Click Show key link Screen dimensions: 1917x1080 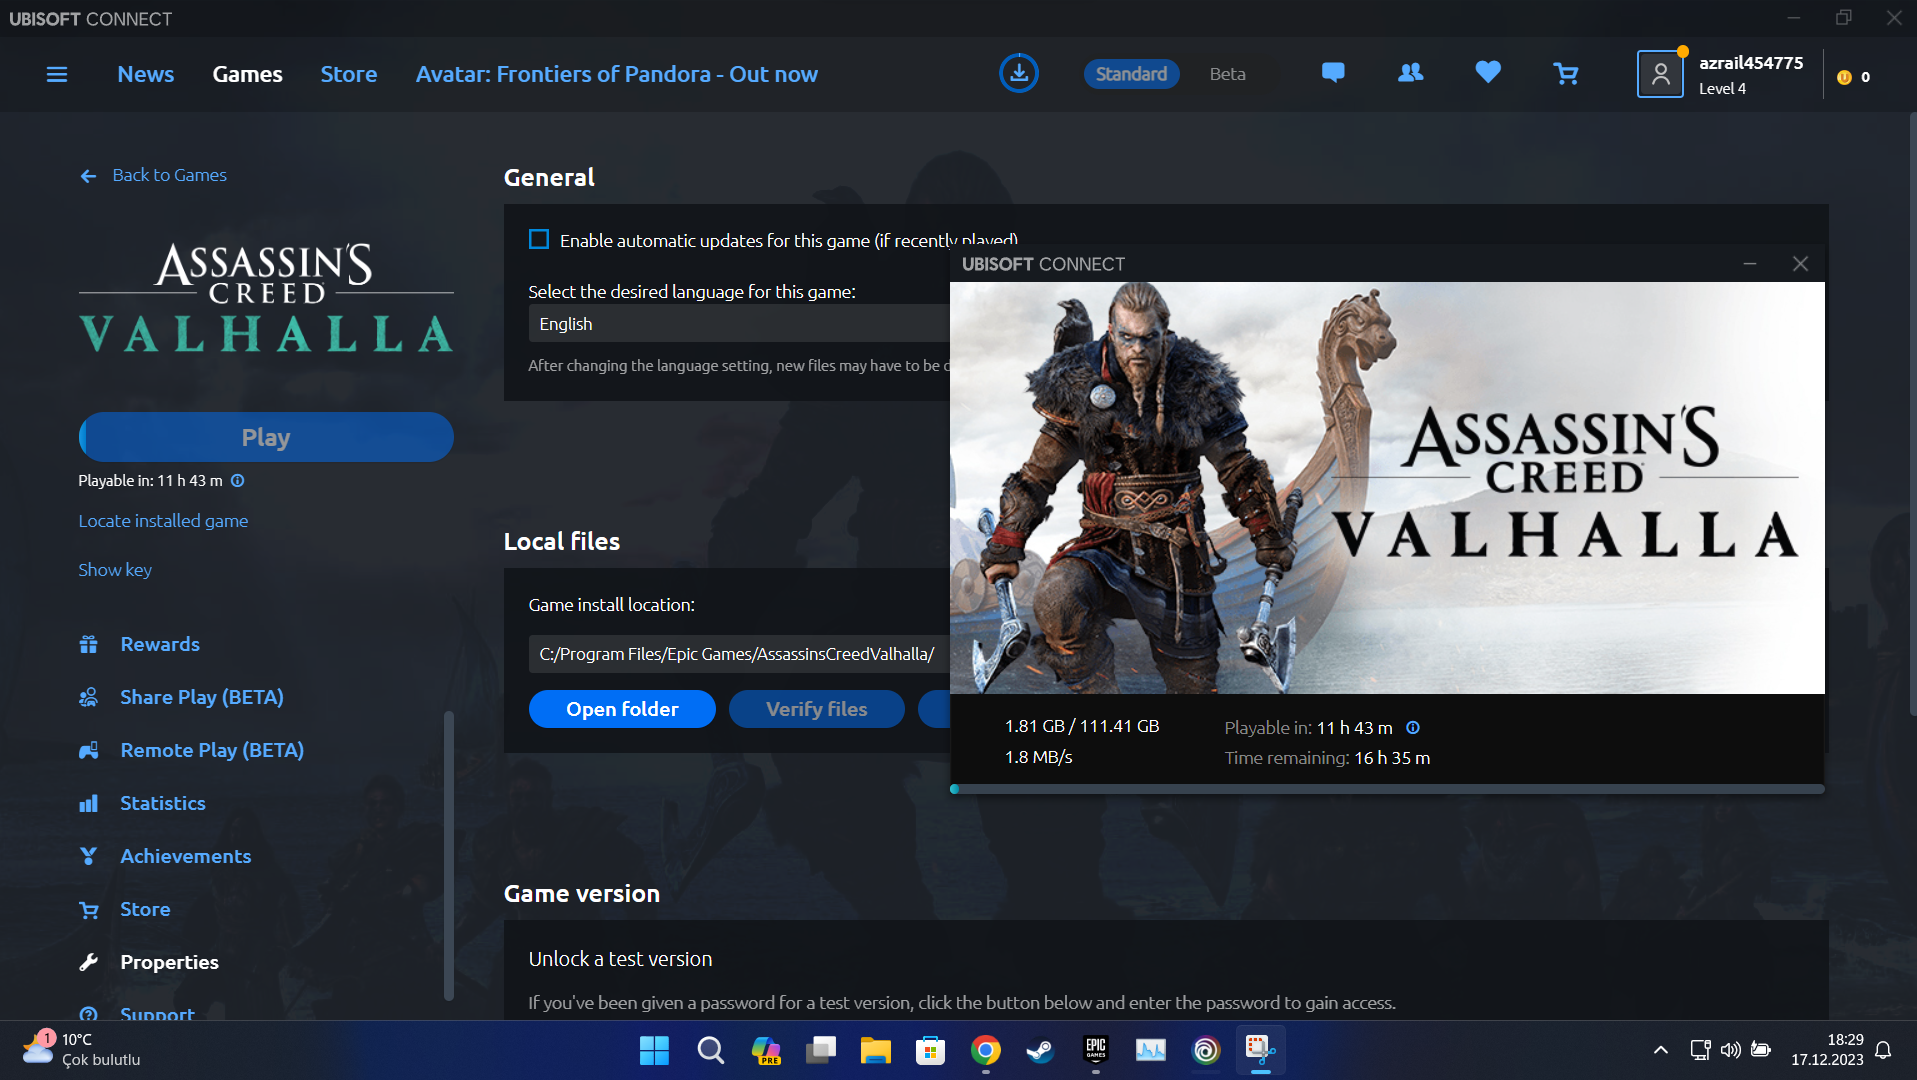pos(115,570)
